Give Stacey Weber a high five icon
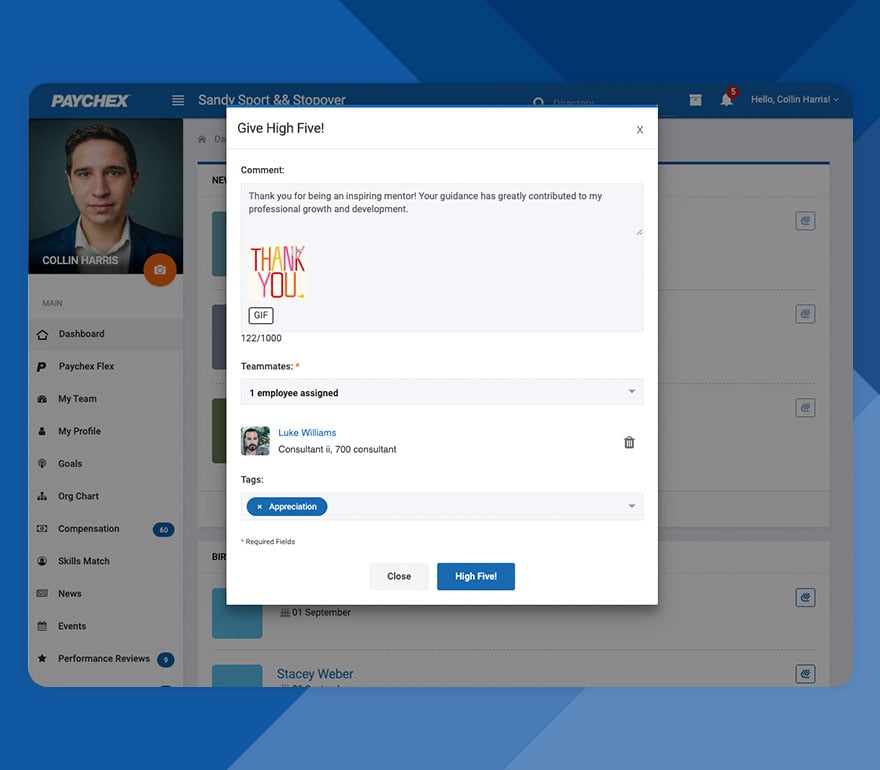This screenshot has height=770, width=880. (805, 674)
